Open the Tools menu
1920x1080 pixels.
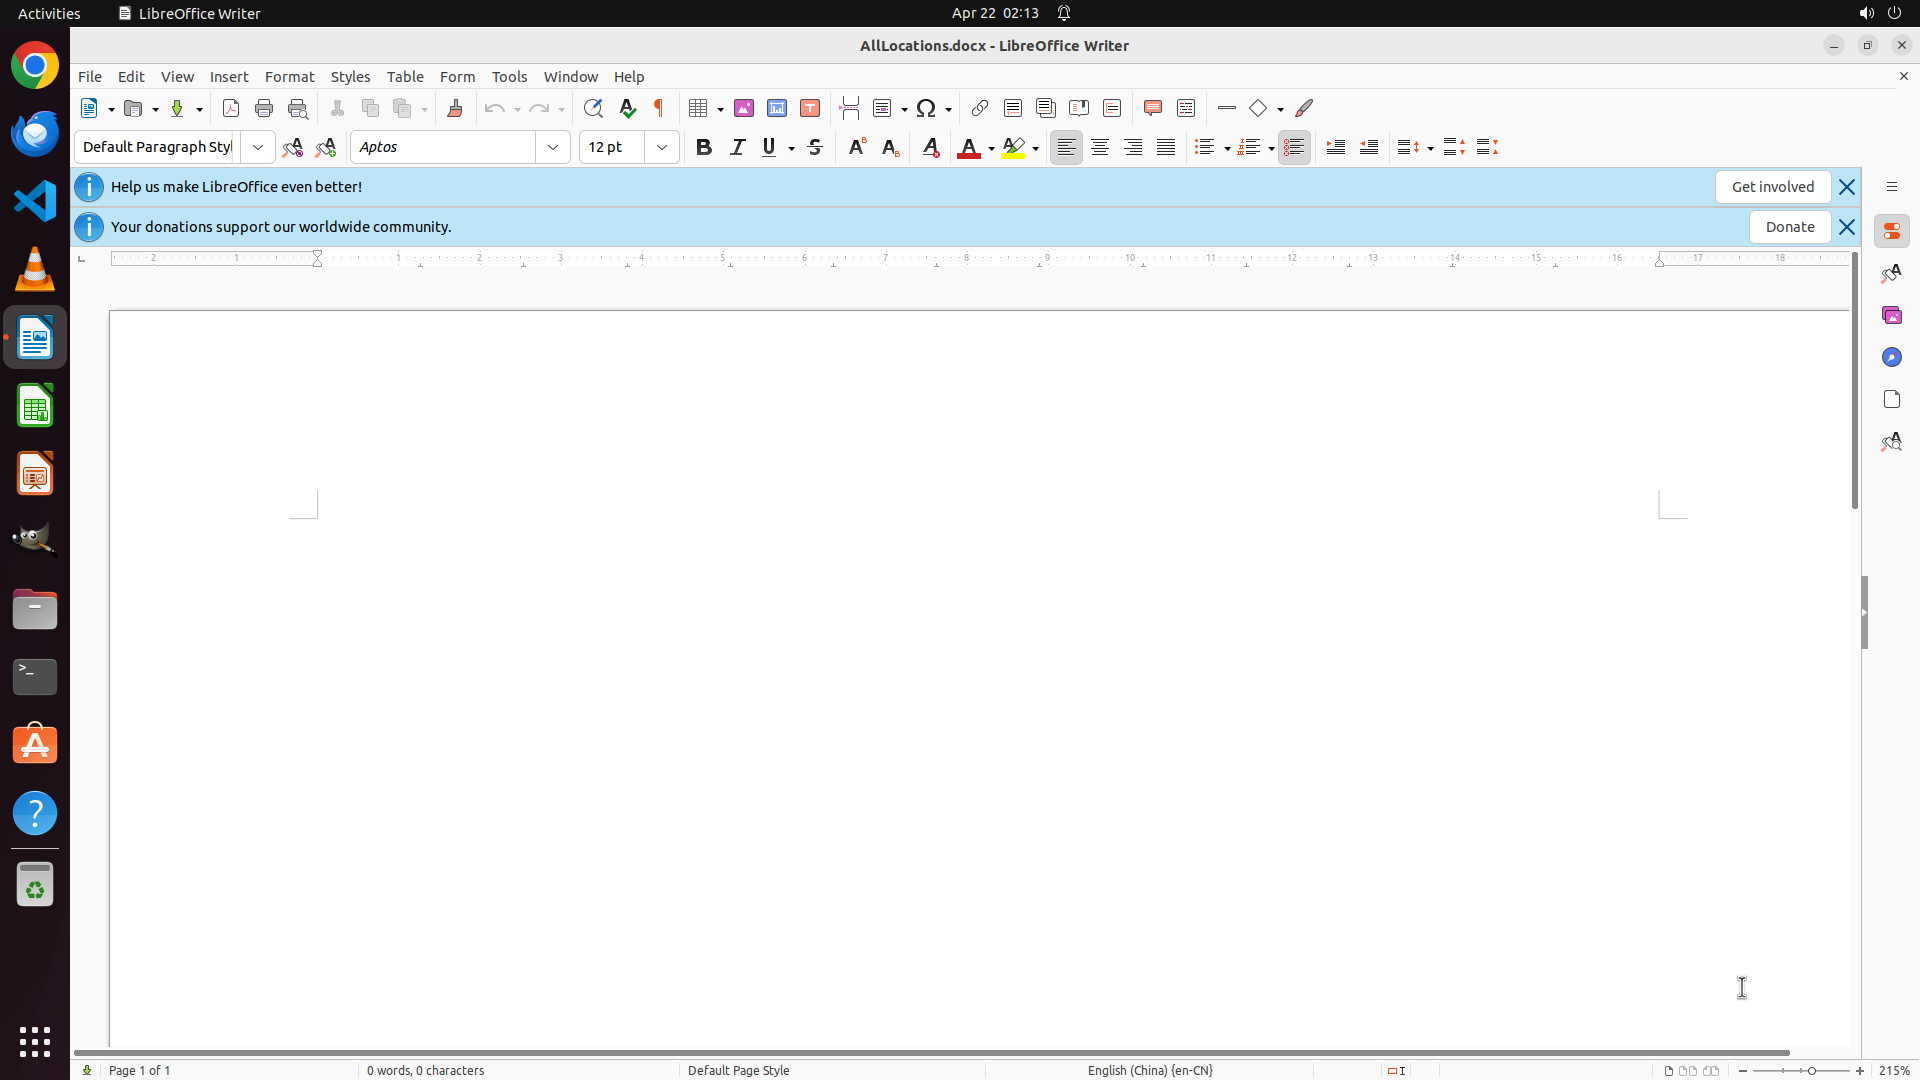(509, 77)
